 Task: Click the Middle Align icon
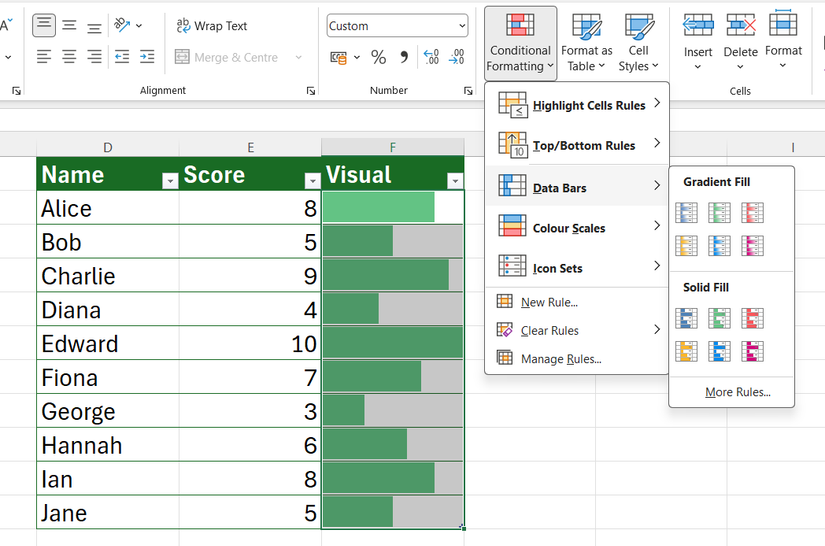[69, 25]
